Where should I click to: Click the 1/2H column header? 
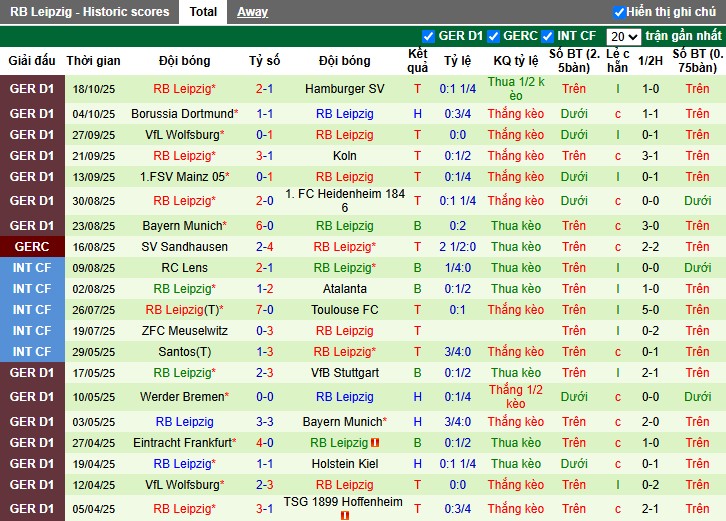[650, 61]
